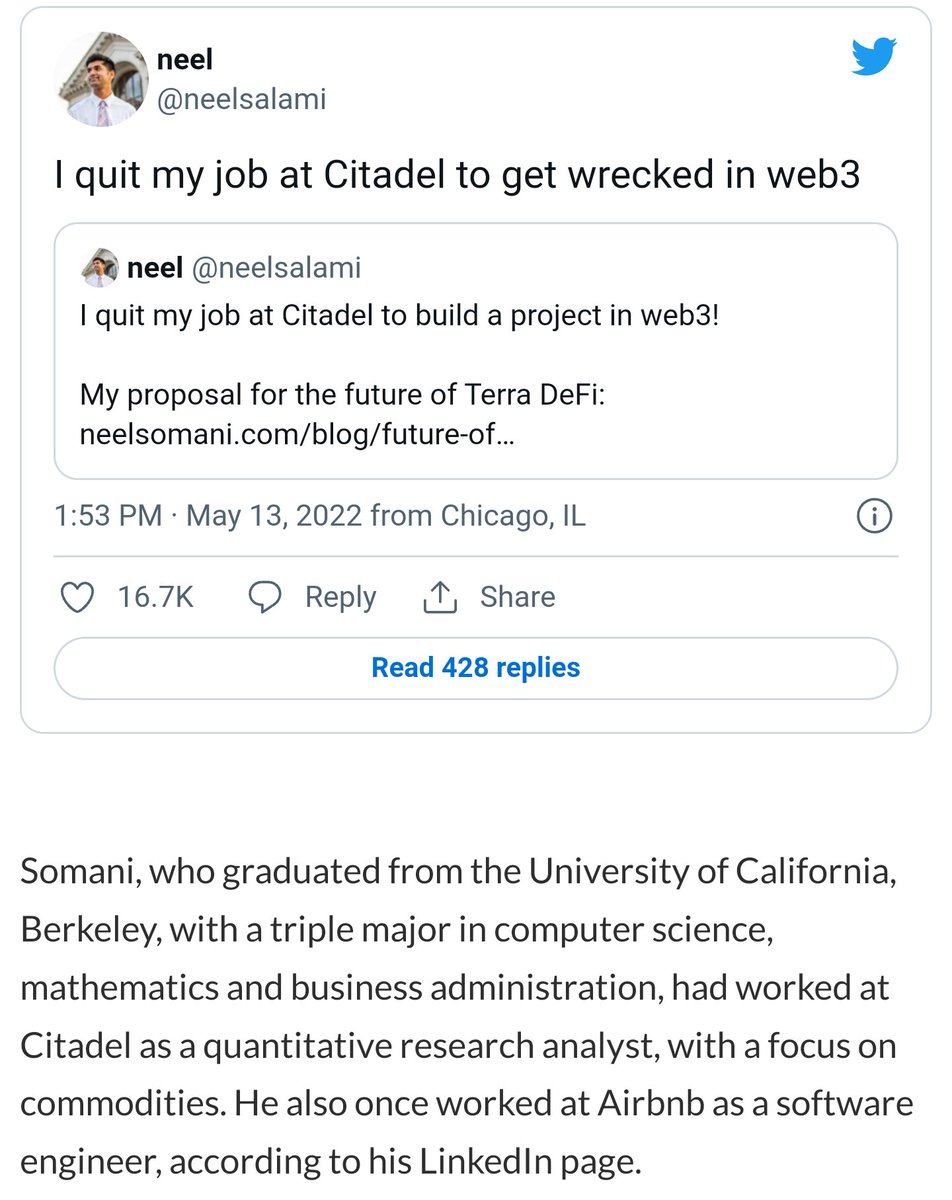Click the Share text label
The width and height of the screenshot is (952, 1200).
pyautogui.click(x=517, y=597)
